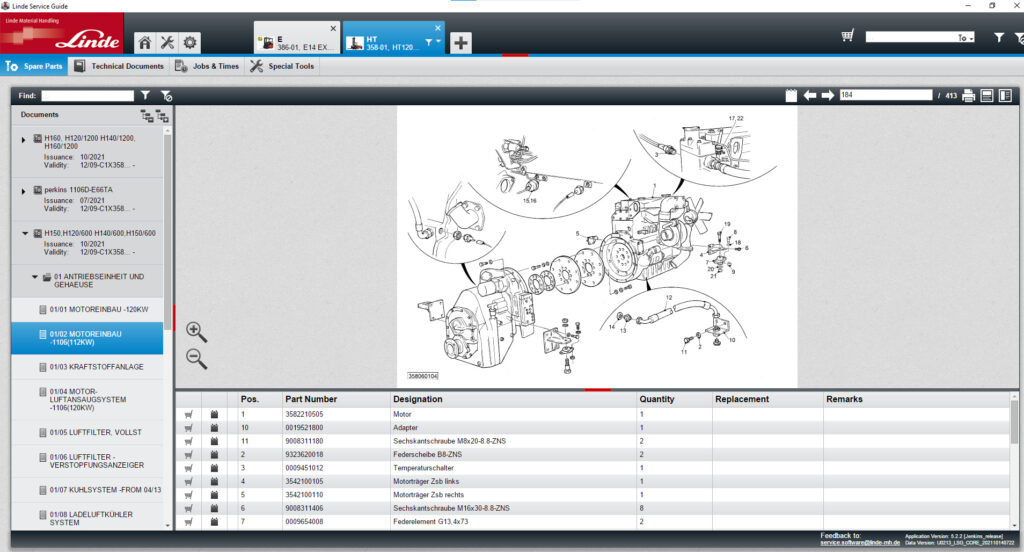Open the gear settings icon in header
This screenshot has height=552, width=1024.
[x=190, y=43]
